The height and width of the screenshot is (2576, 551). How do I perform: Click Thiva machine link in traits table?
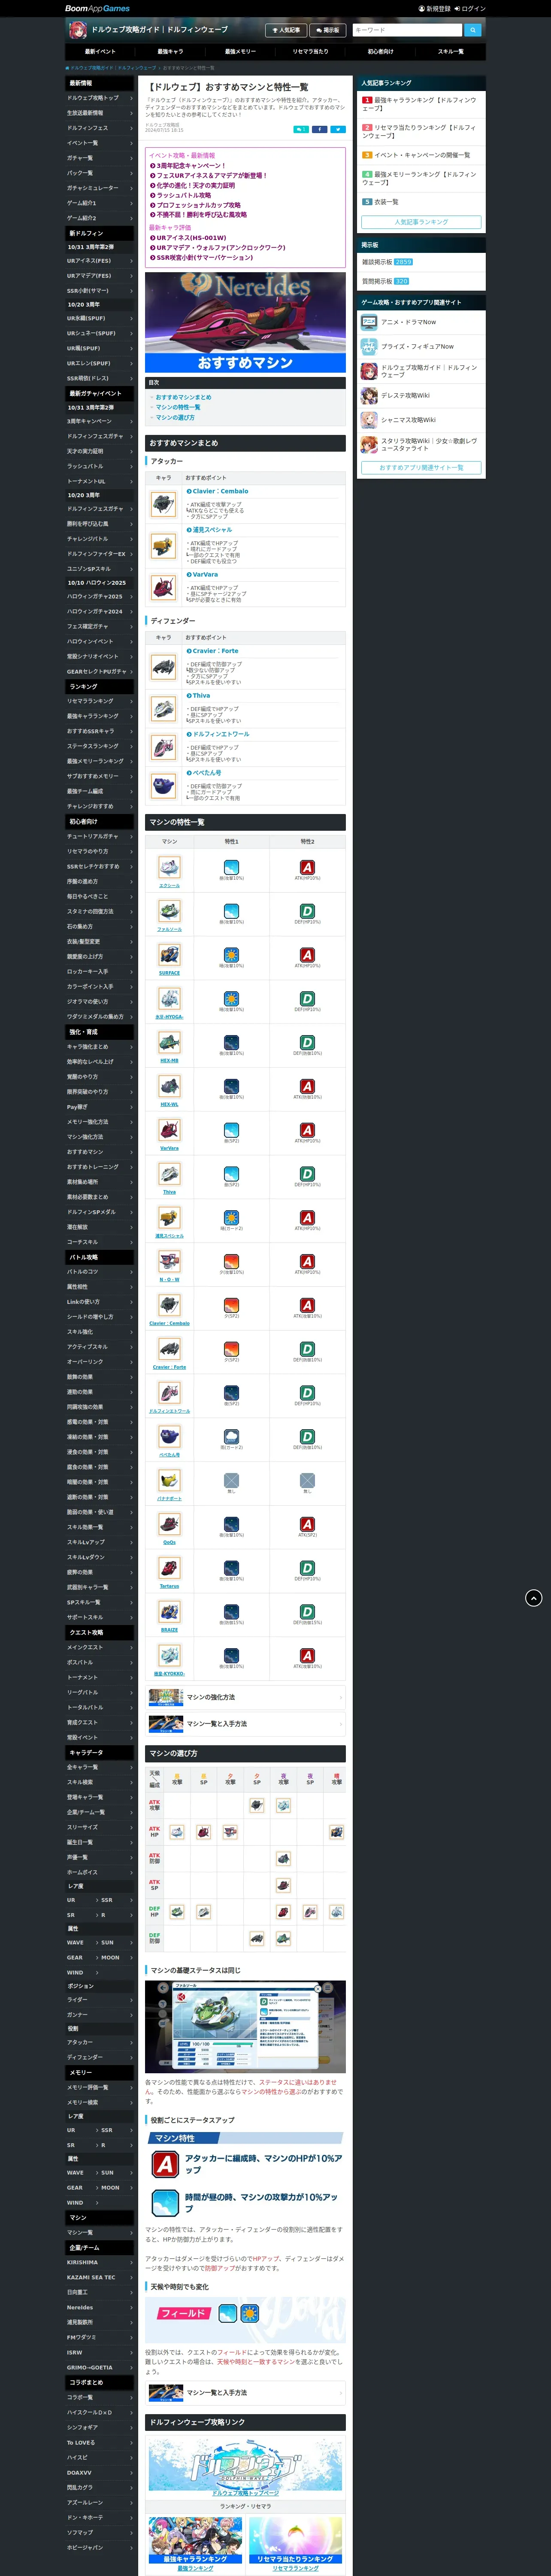pyautogui.click(x=169, y=1192)
